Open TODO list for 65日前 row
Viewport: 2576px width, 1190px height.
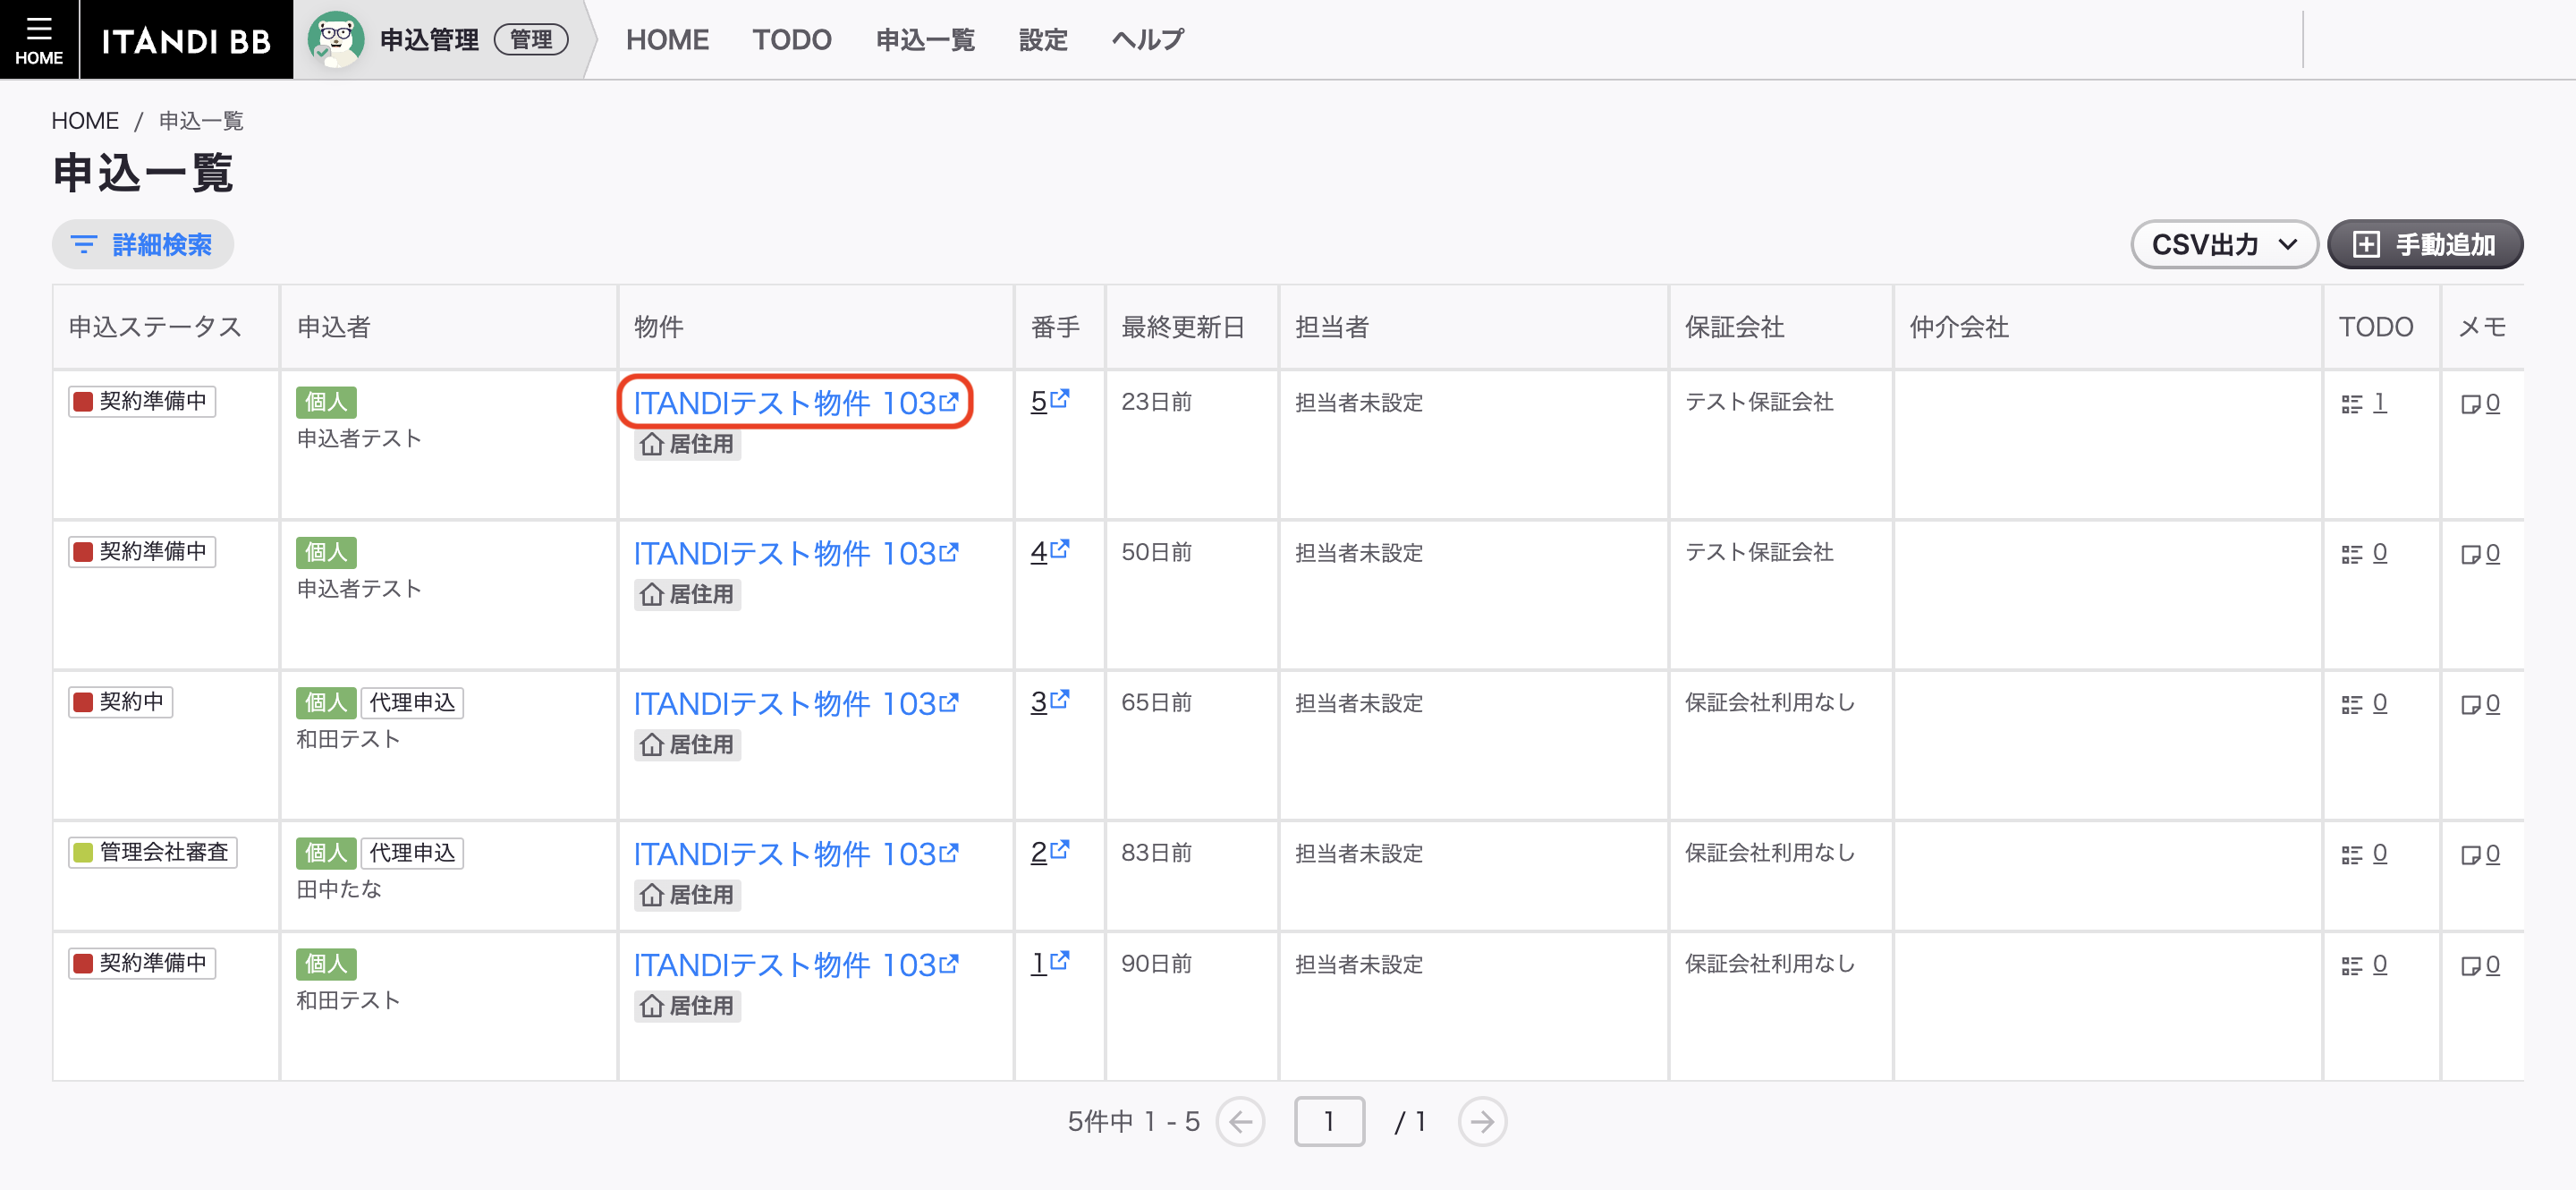[2364, 703]
